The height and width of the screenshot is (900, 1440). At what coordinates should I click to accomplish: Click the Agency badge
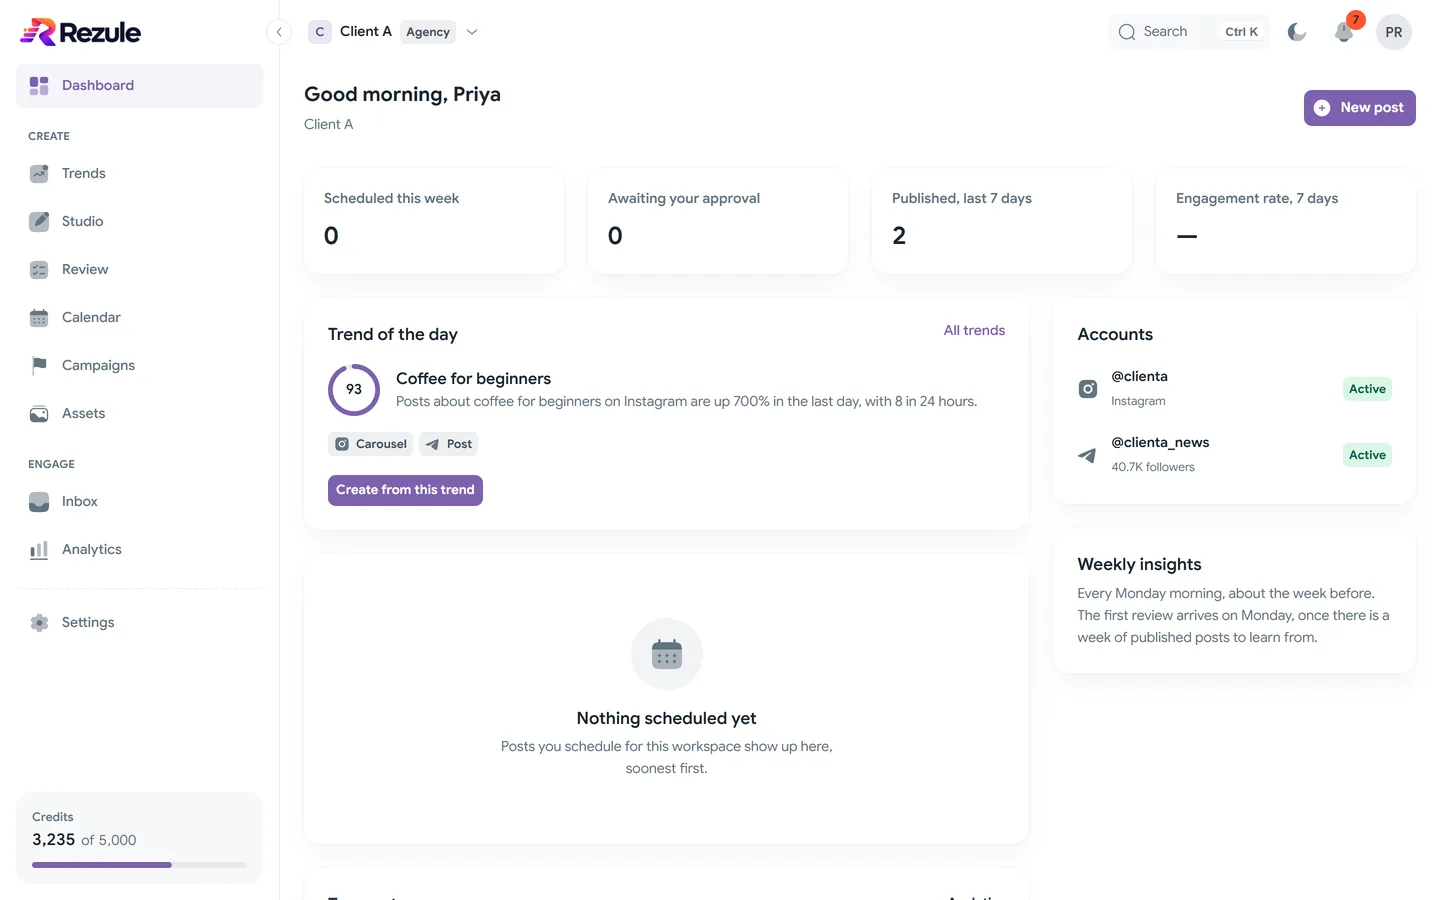(x=428, y=32)
